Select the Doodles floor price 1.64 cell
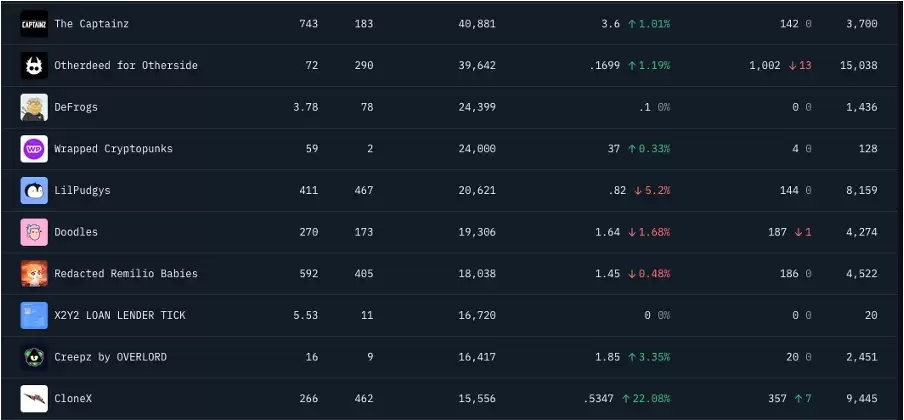The height and width of the screenshot is (420, 904). (x=608, y=232)
